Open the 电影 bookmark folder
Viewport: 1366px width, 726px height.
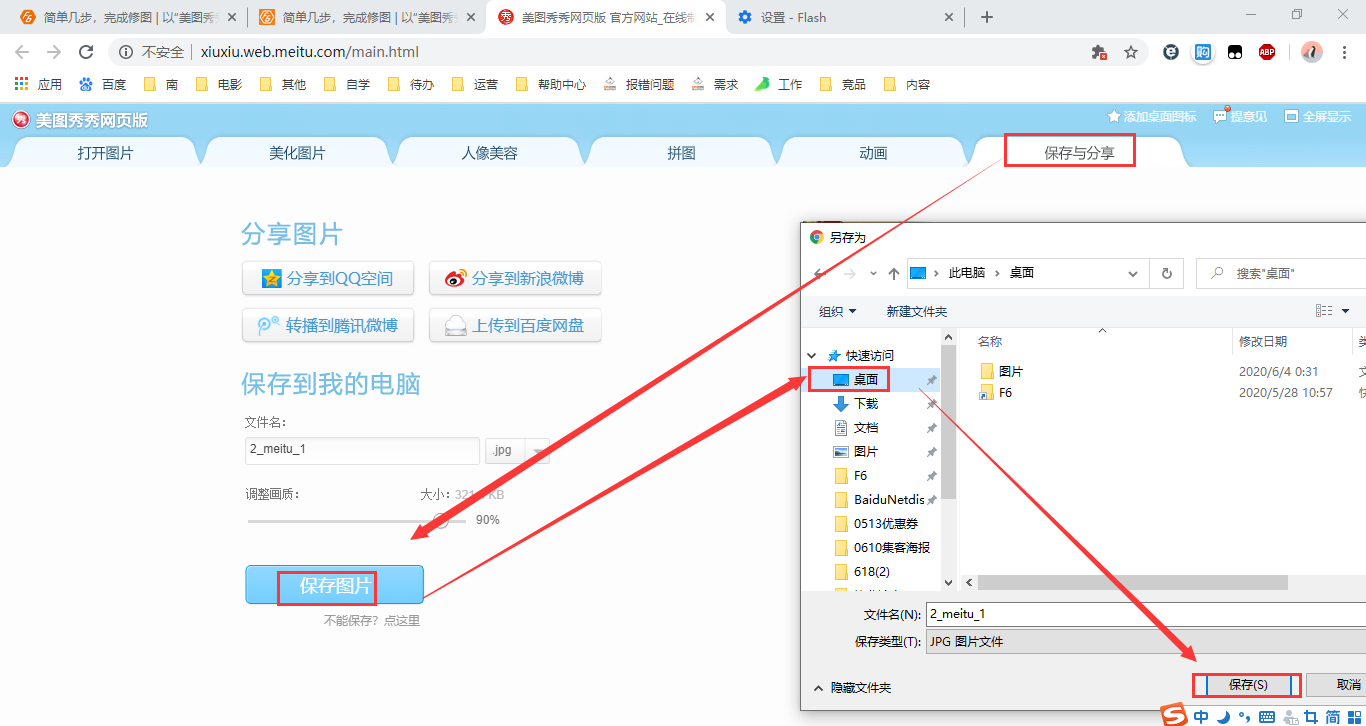click(x=219, y=85)
